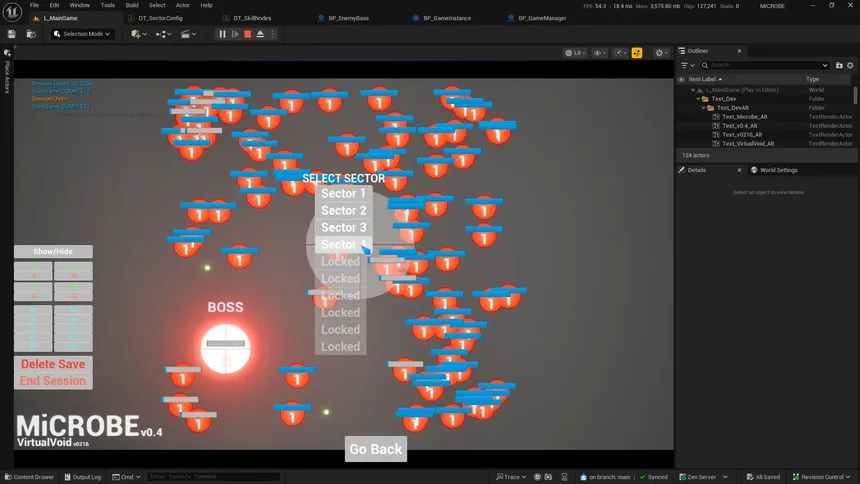Viewport: 860px width, 484px height.
Task: Choose Sector 2 from the list
Action: [x=342, y=210]
